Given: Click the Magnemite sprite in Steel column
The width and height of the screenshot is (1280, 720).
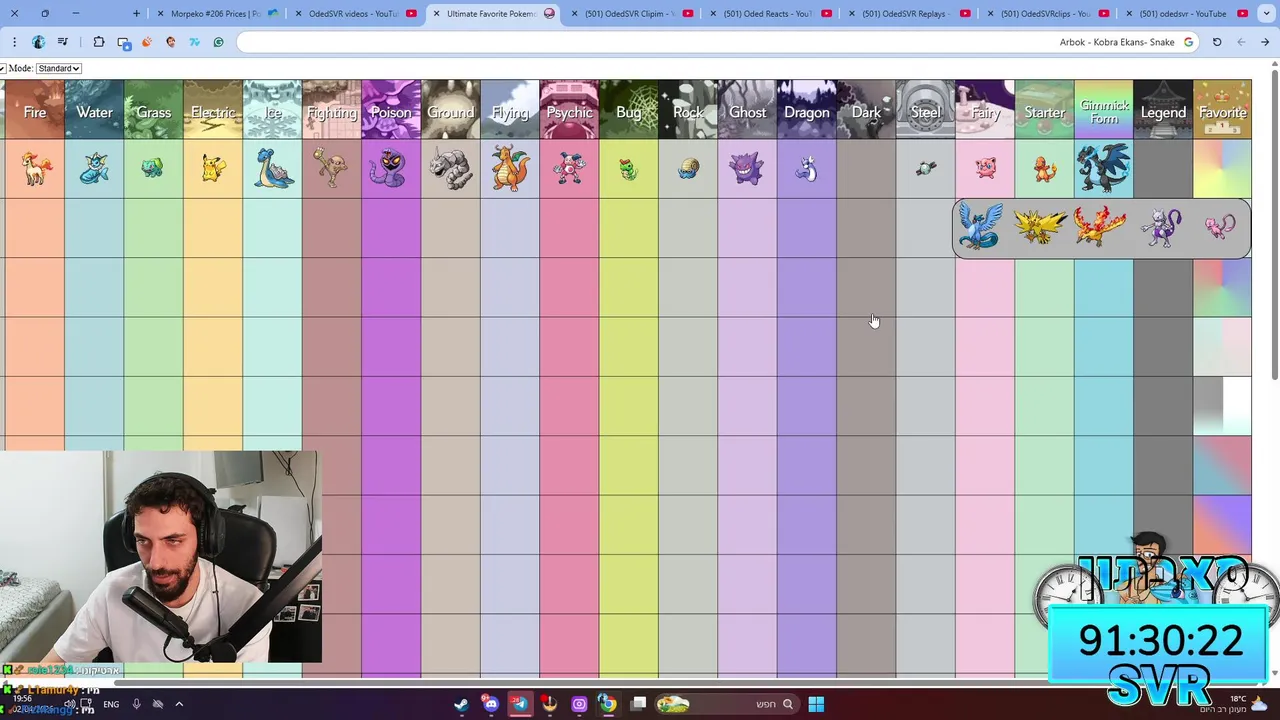Looking at the screenshot, I should pyautogui.click(x=926, y=169).
